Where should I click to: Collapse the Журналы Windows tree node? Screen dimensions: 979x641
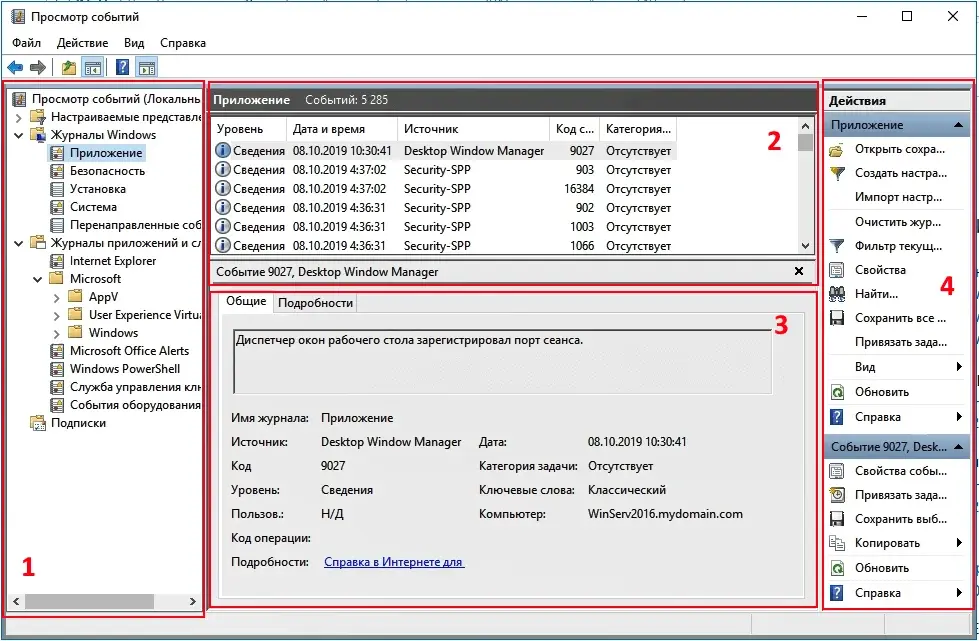click(19, 135)
